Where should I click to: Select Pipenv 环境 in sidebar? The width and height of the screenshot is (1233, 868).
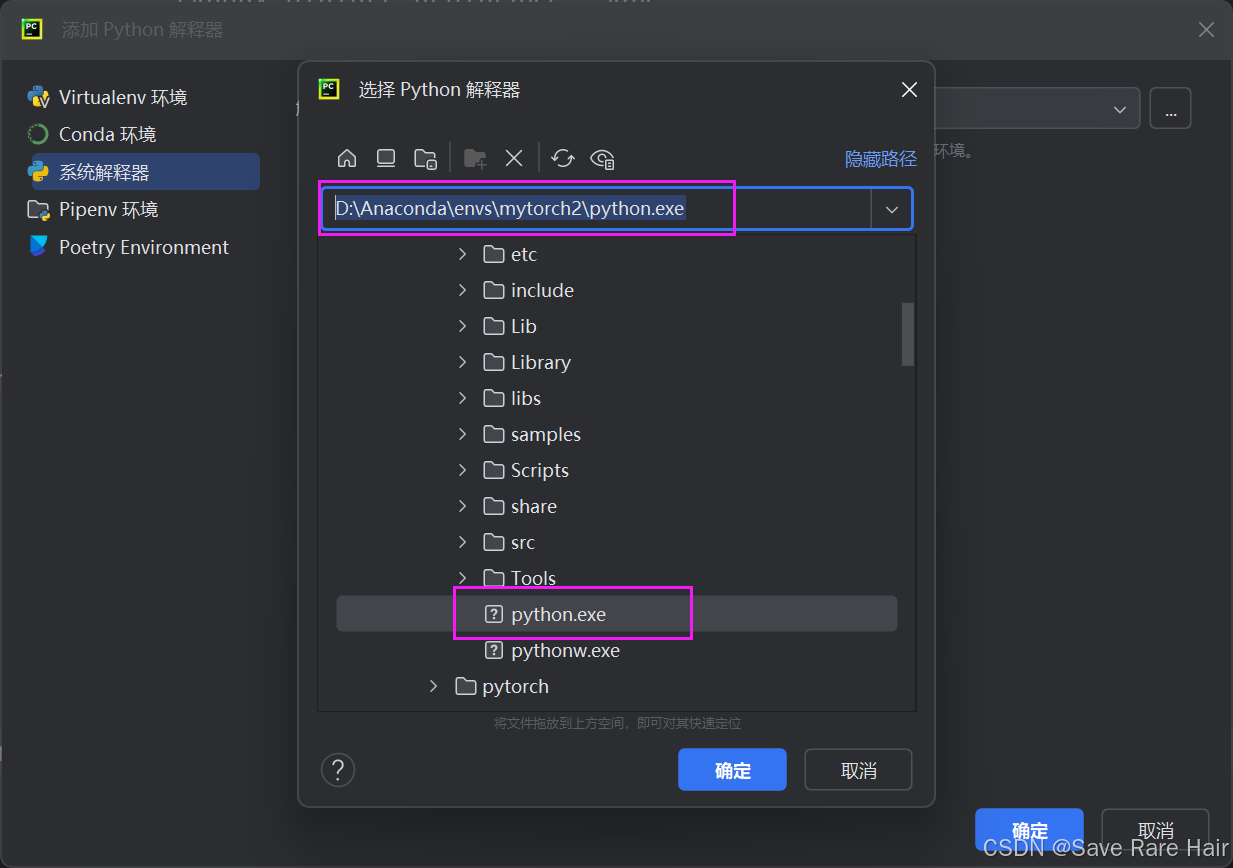(109, 210)
